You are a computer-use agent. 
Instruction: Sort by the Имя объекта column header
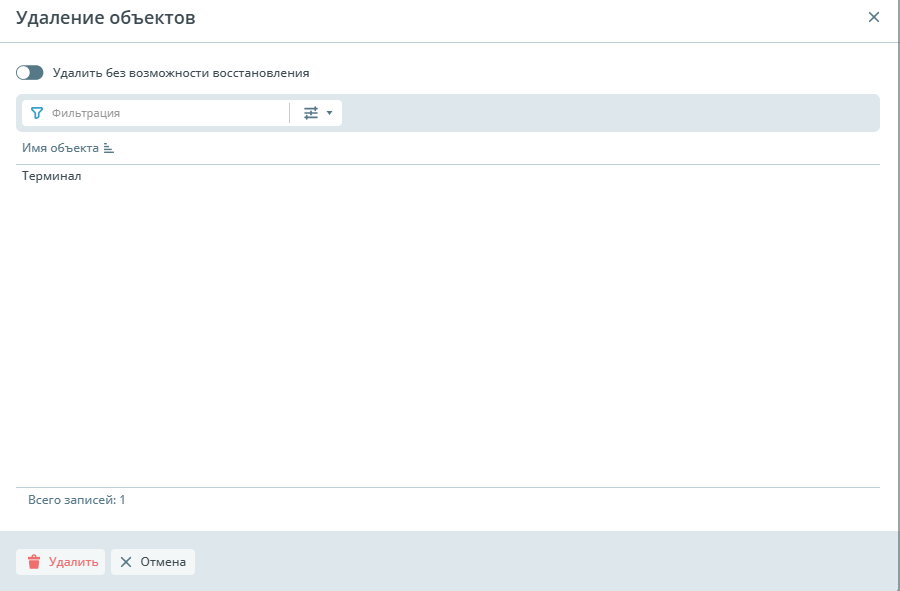coord(60,148)
